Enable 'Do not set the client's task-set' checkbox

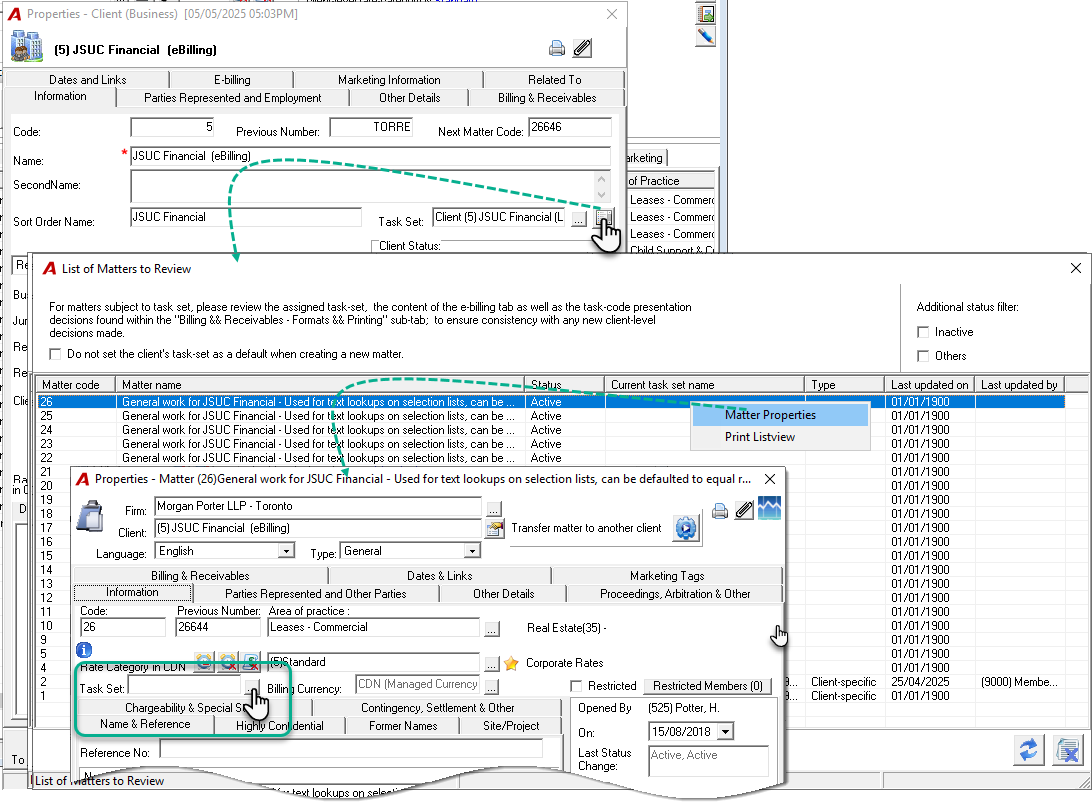pyautogui.click(x=55, y=355)
